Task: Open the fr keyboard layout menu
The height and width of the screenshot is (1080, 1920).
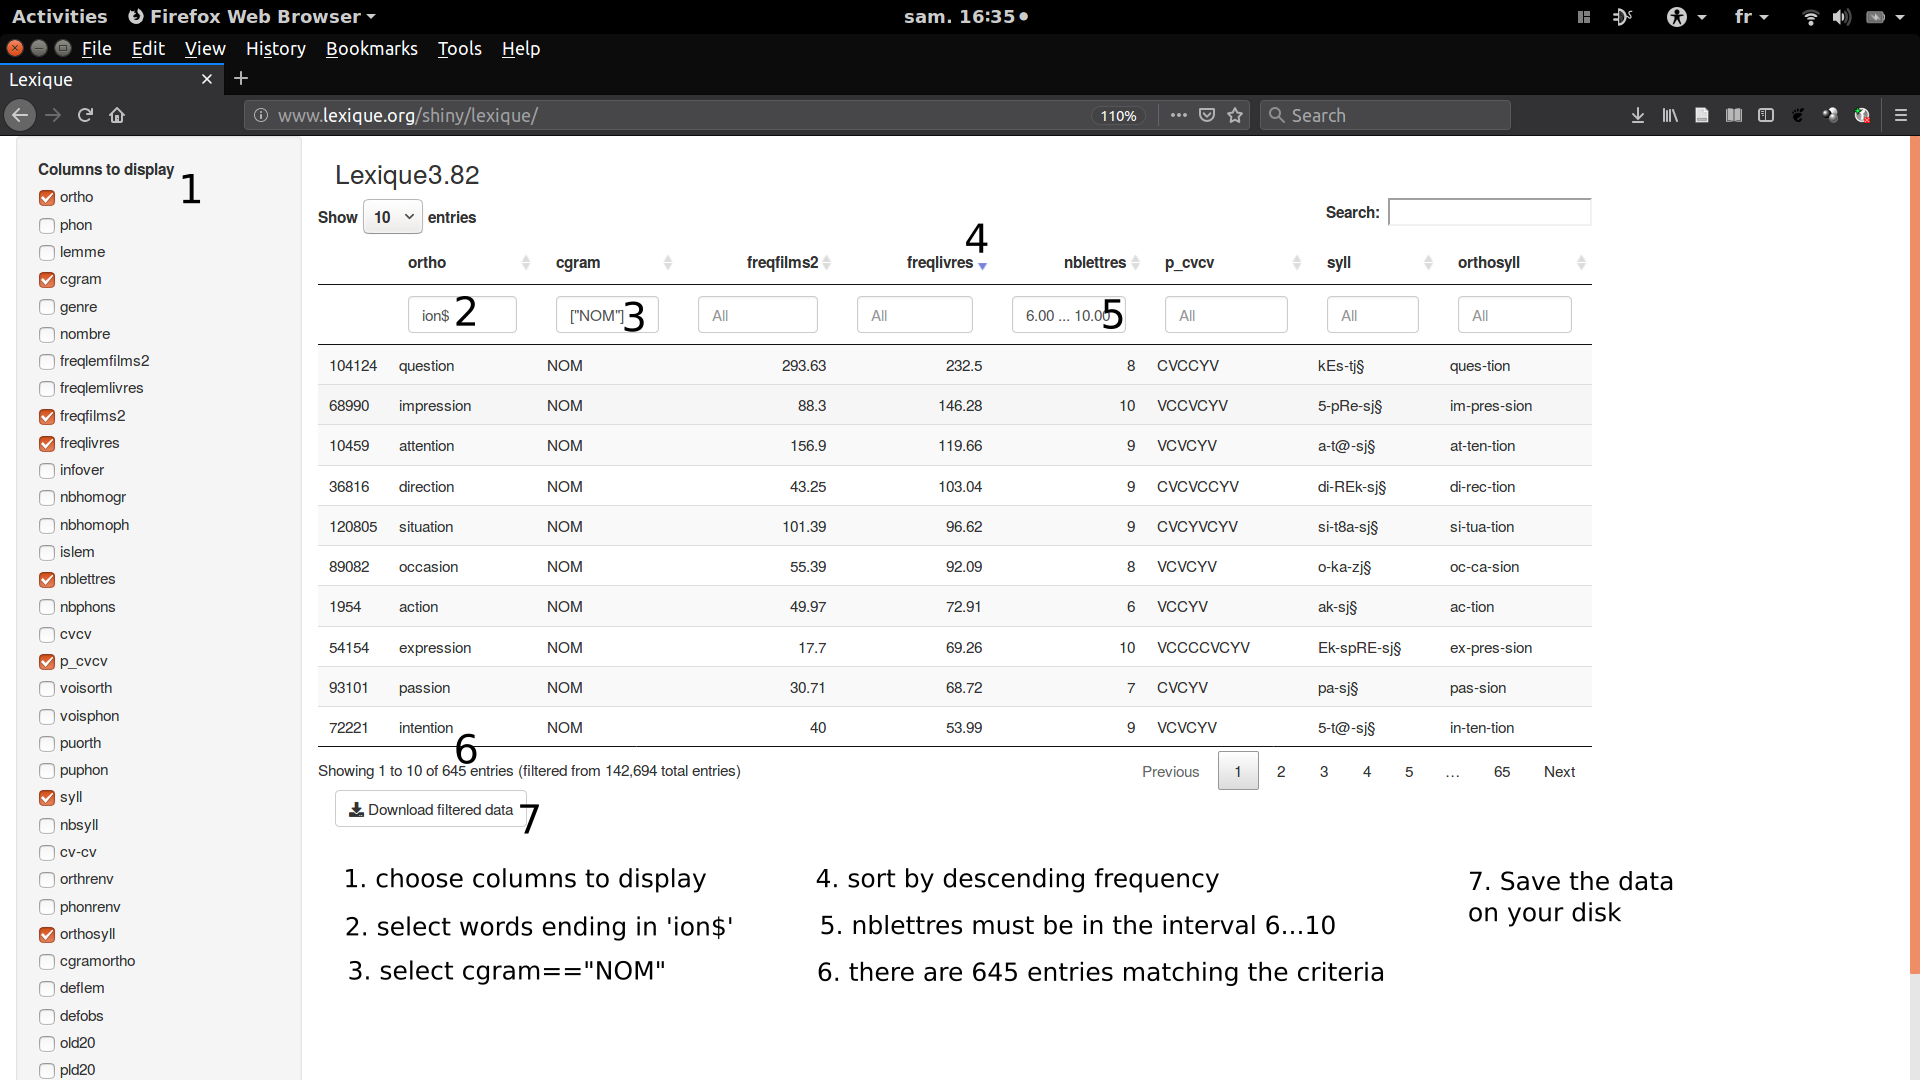Action: tap(1751, 17)
